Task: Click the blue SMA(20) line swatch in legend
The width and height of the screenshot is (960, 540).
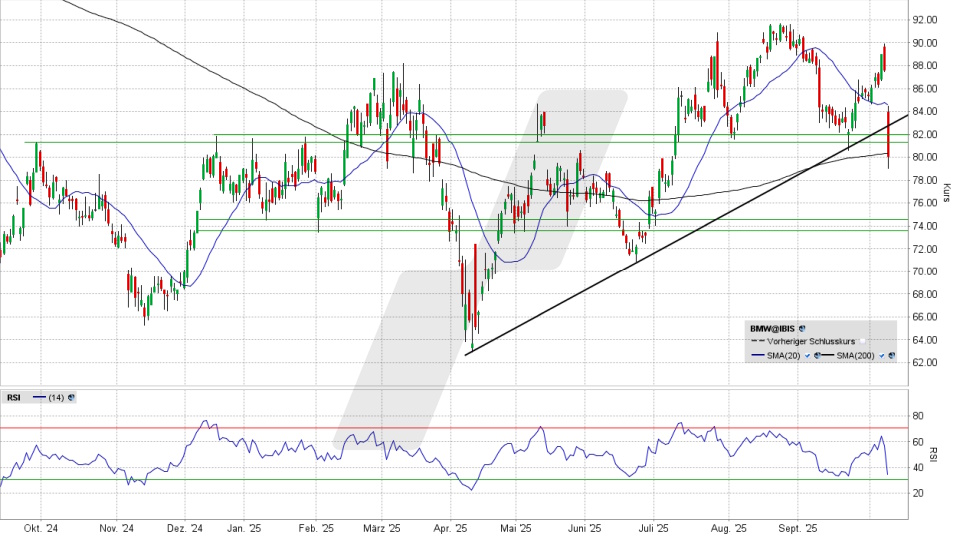Action: [x=758, y=355]
